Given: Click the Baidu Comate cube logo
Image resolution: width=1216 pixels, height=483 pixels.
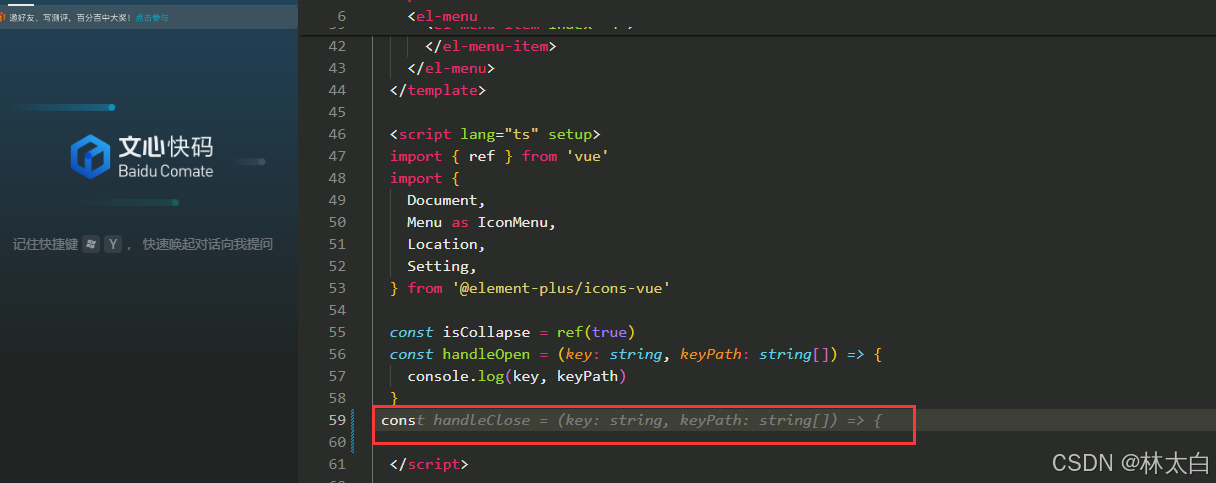Looking at the screenshot, I should (90, 157).
